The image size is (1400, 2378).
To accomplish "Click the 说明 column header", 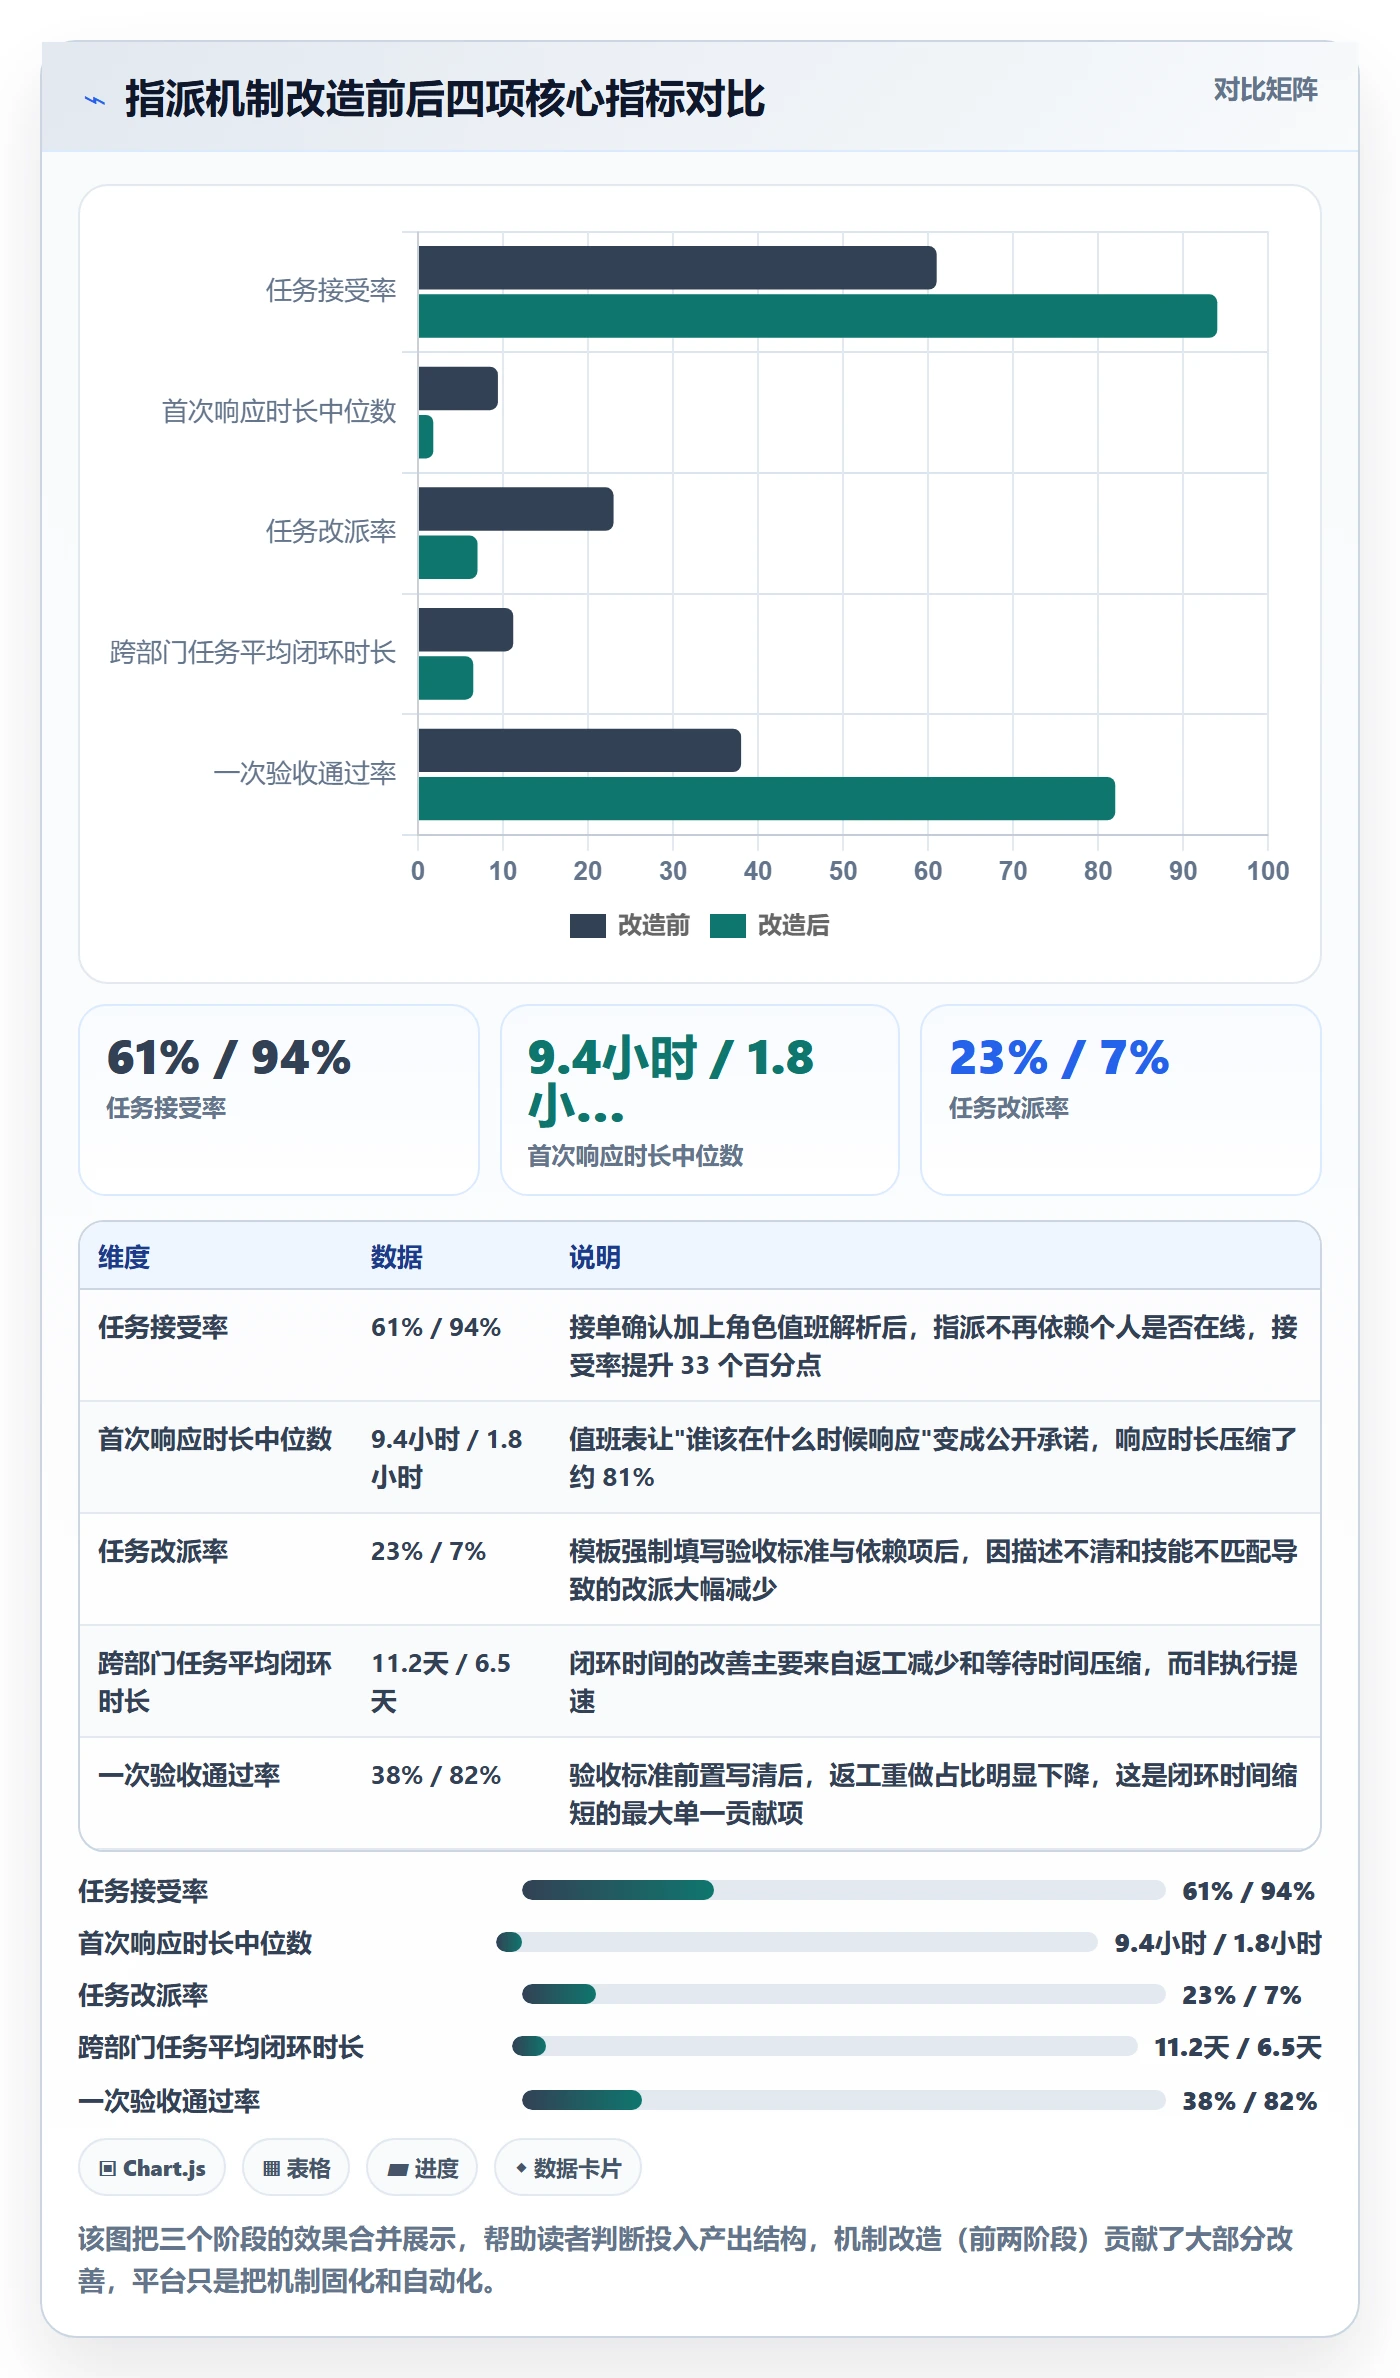I will (x=595, y=1257).
